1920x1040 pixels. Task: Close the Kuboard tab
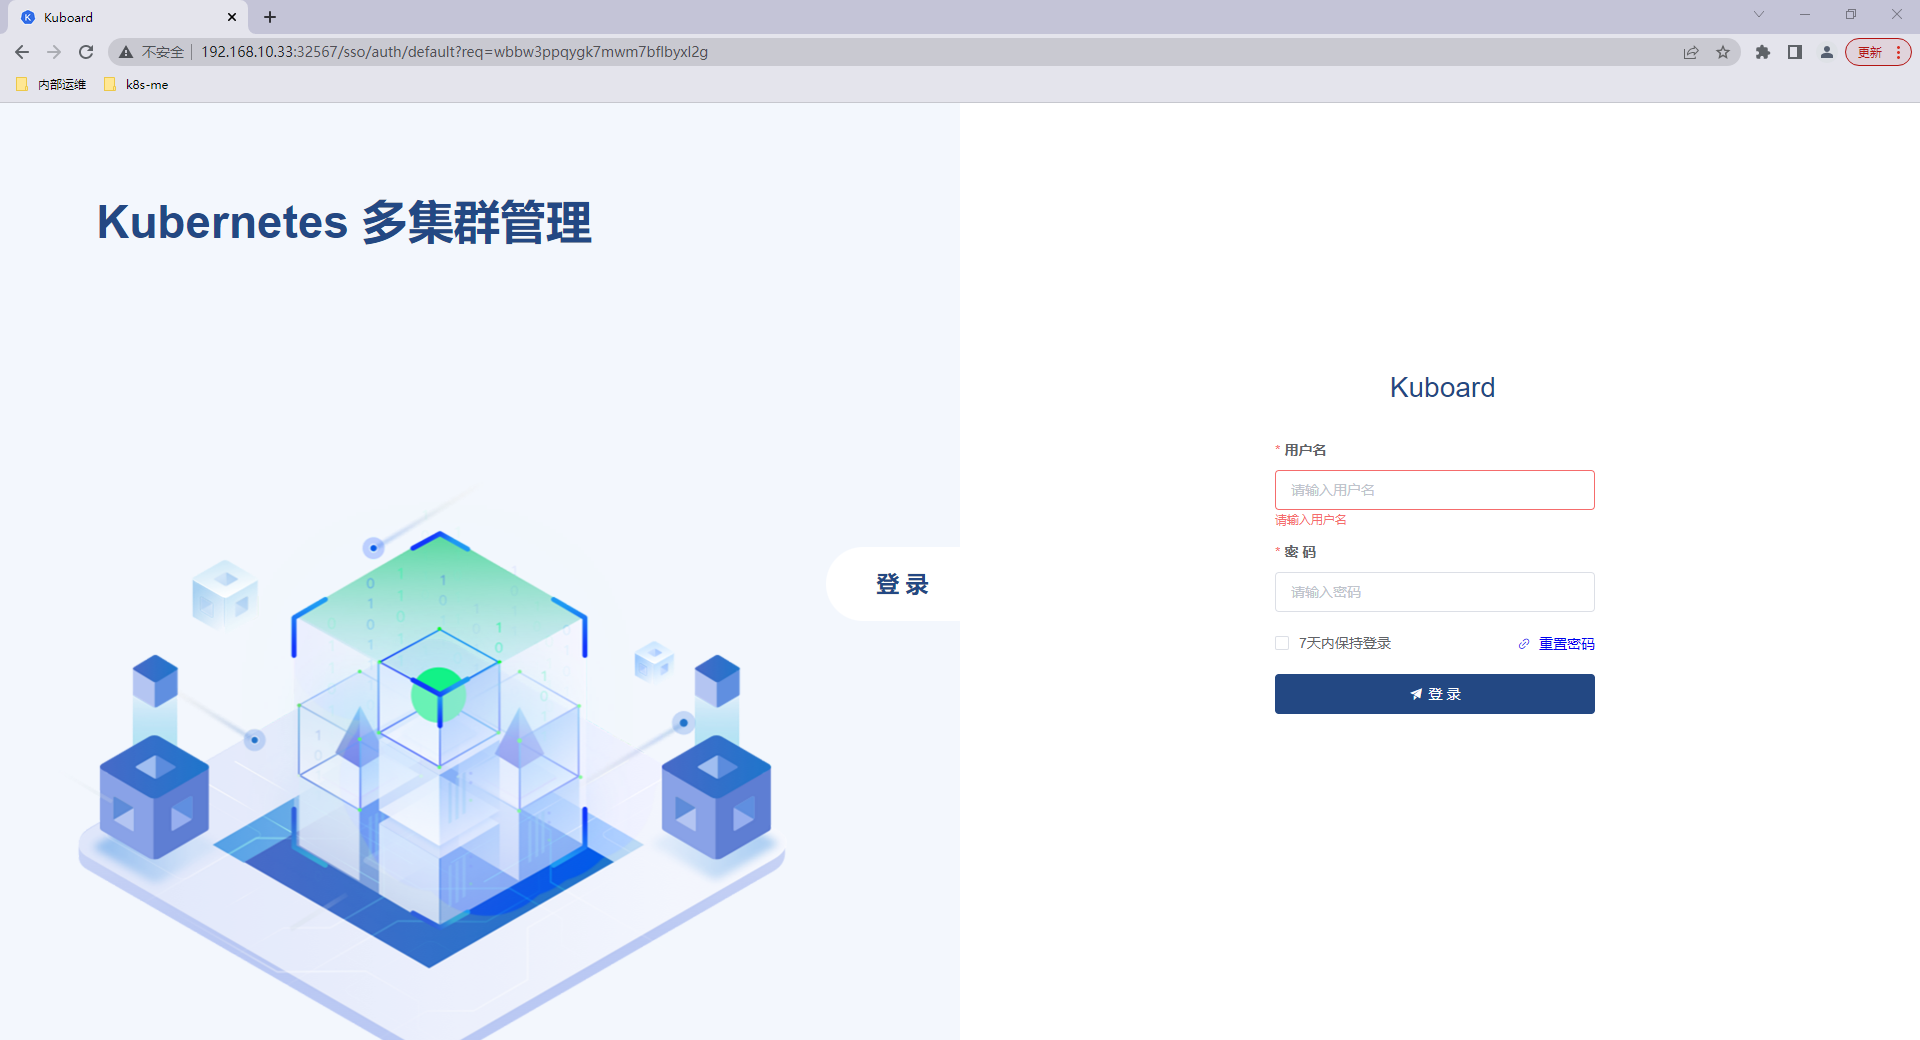pyautogui.click(x=232, y=17)
